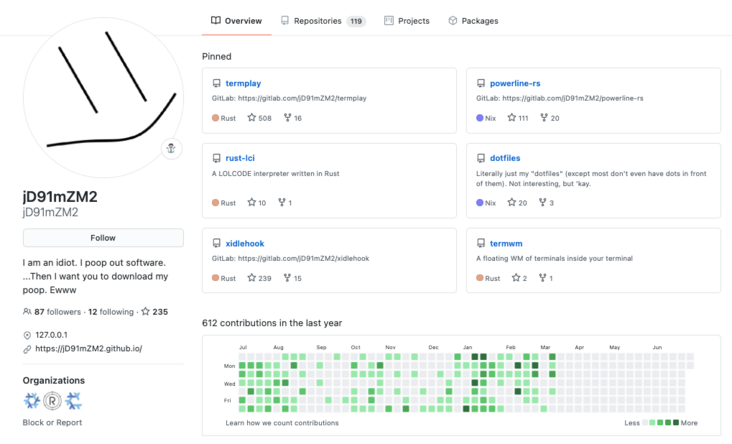
Task: Click the xidlehook forks icon
Action: [x=288, y=278]
